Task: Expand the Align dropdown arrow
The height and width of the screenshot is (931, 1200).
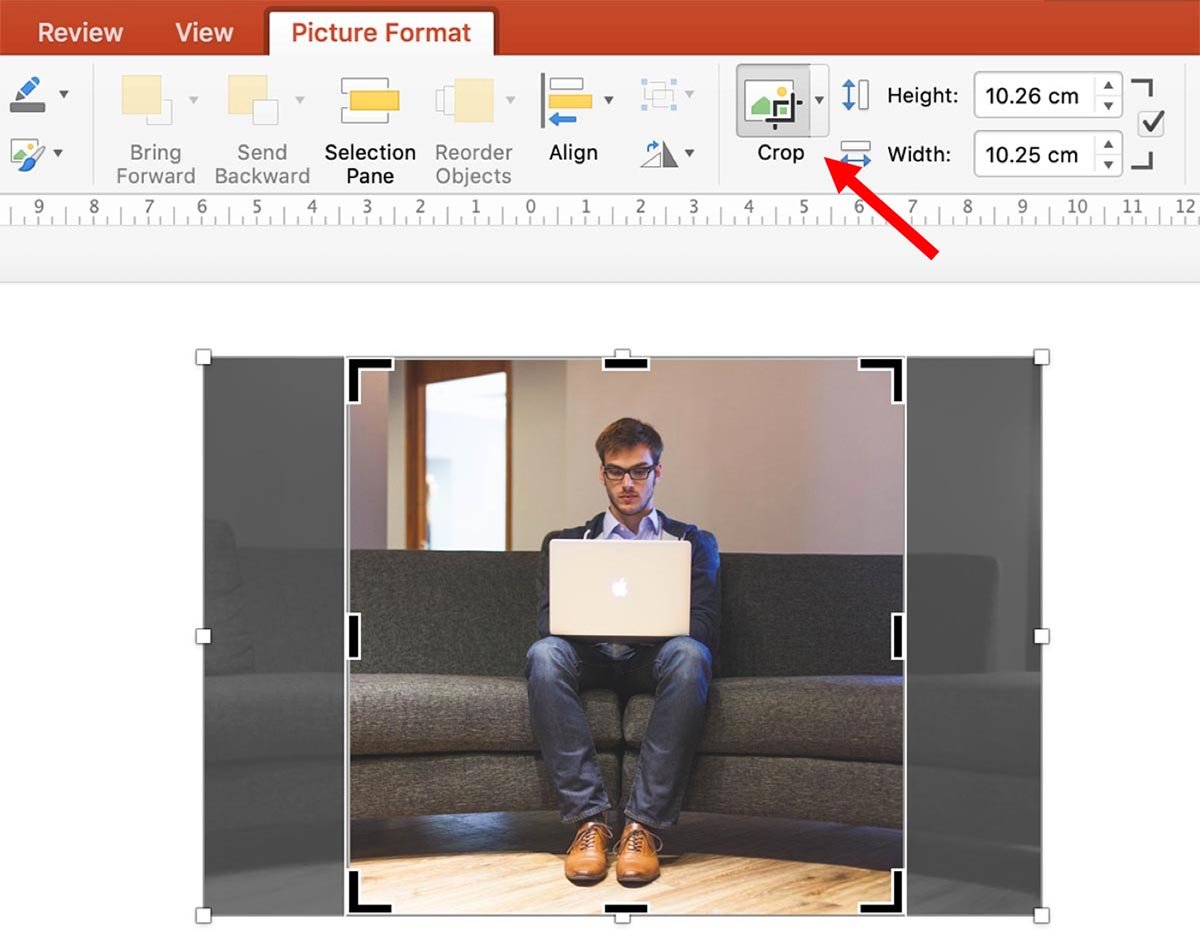Action: (x=608, y=100)
